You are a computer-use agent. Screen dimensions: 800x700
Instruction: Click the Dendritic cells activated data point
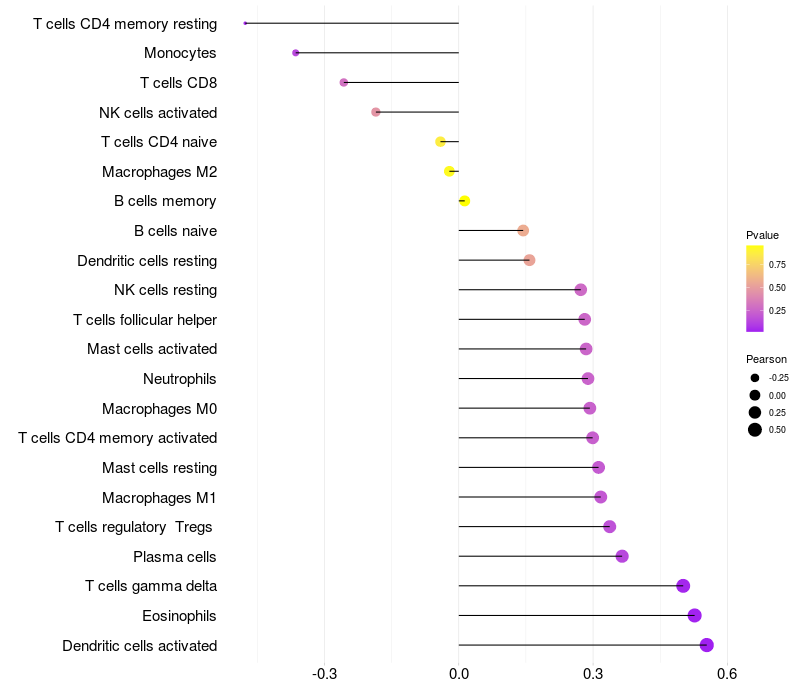point(707,645)
